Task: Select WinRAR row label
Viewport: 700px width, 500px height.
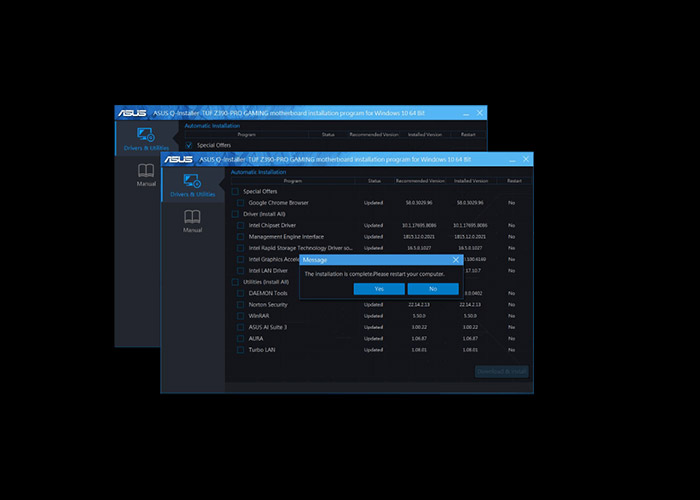Action: pyautogui.click(x=259, y=316)
